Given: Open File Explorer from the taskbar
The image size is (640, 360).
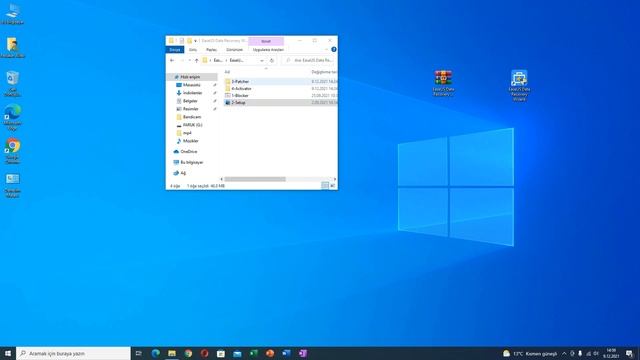Looking at the screenshot, I should coord(172,353).
